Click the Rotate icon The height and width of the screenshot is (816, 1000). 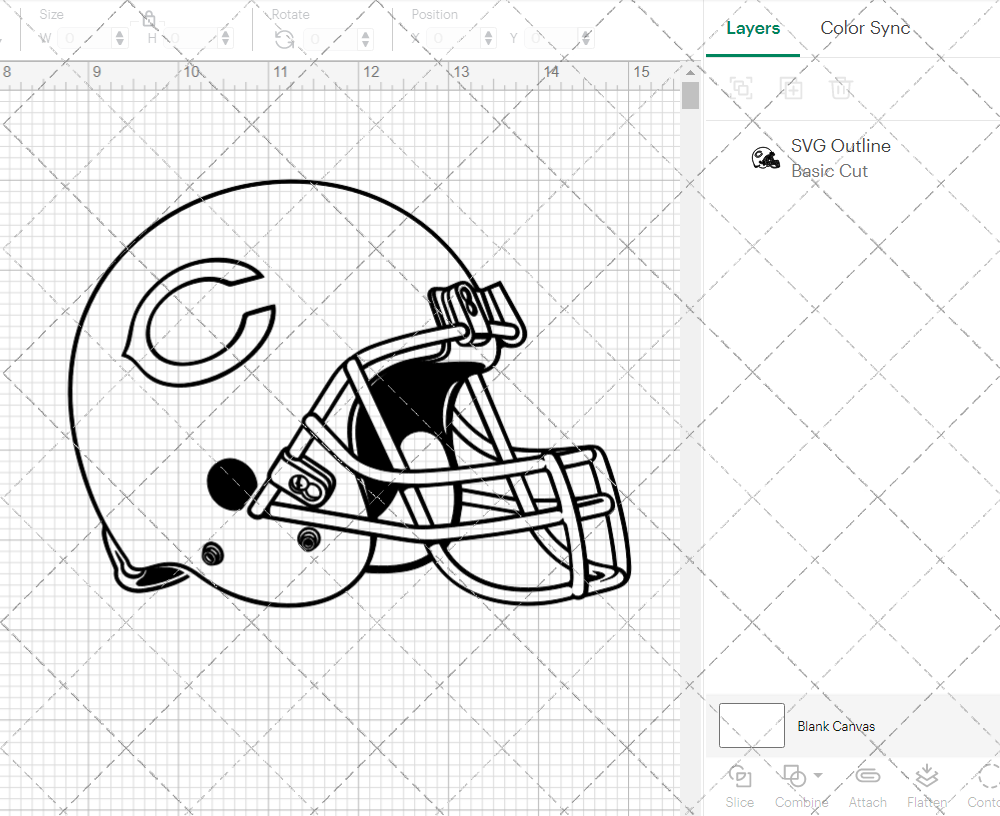tap(284, 39)
